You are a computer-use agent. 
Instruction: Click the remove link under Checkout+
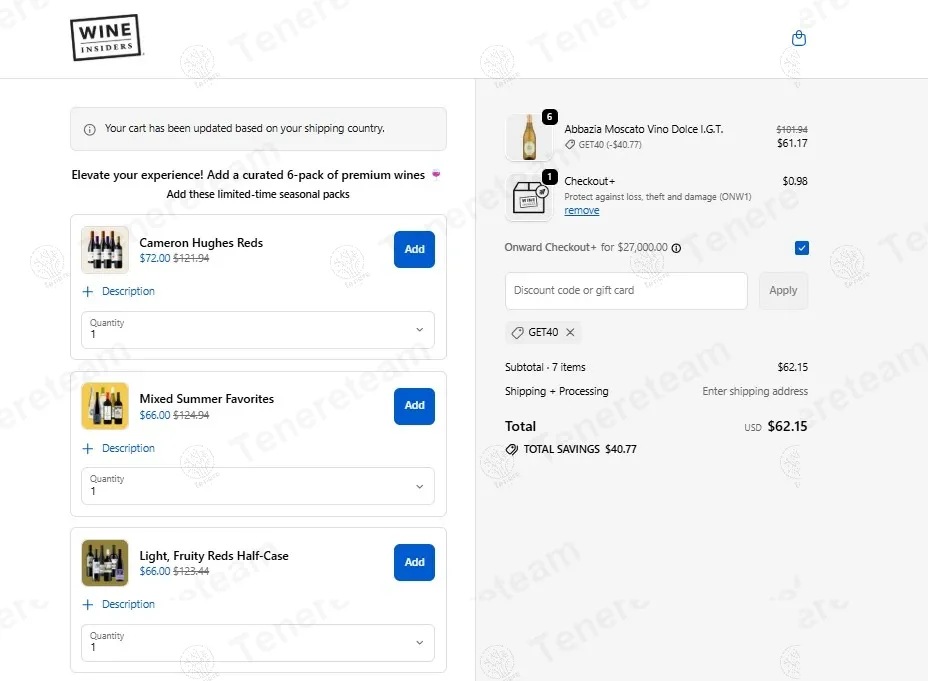tap(581, 211)
